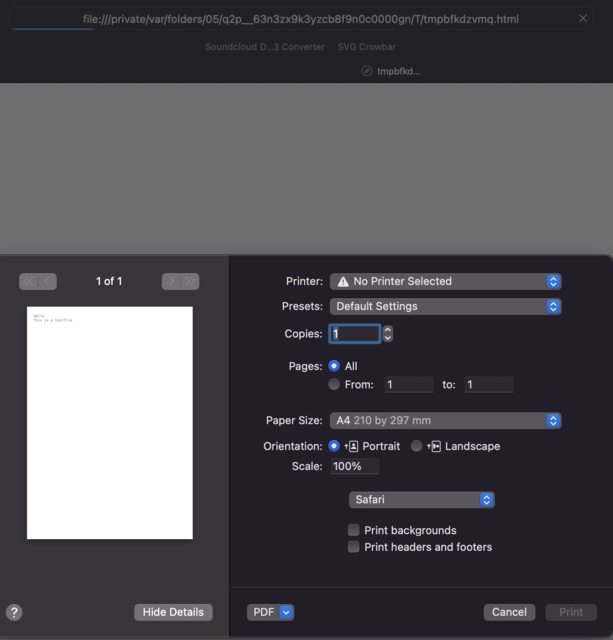613x640 pixels.
Task: Click the '1 of 1' page count text
Action: [x=109, y=281]
